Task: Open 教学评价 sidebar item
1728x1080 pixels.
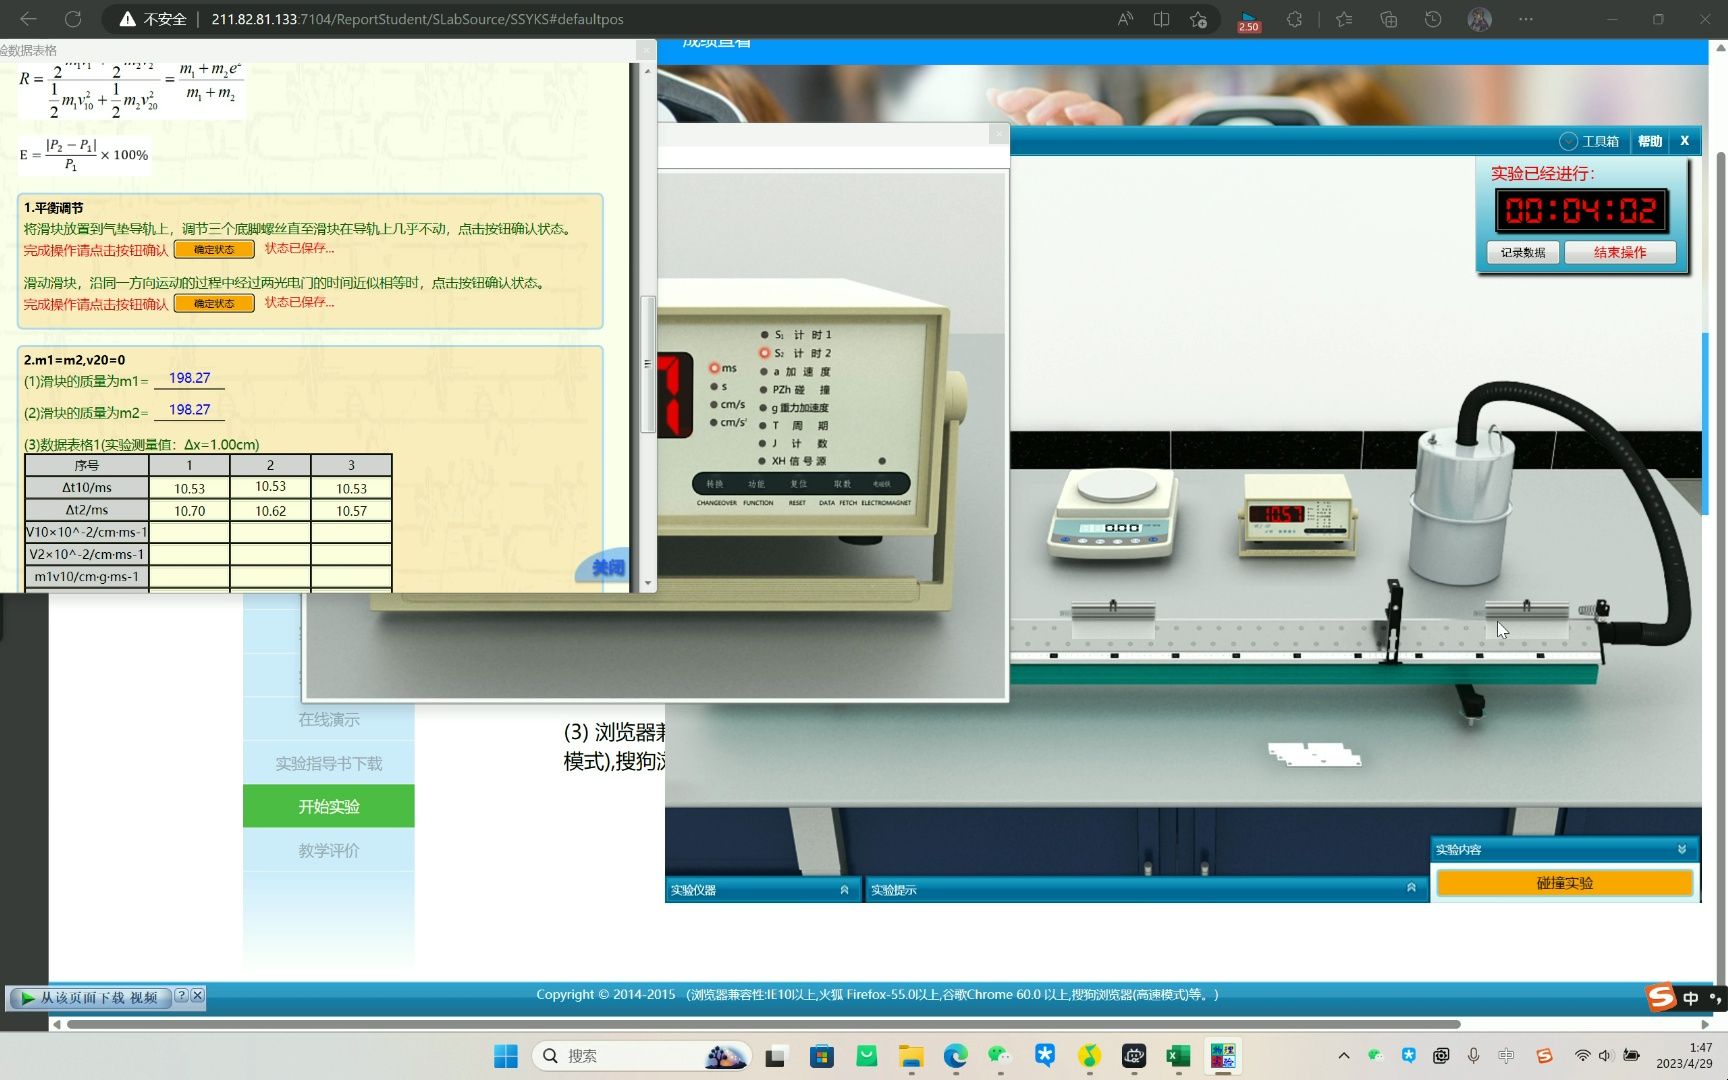Action: point(329,850)
